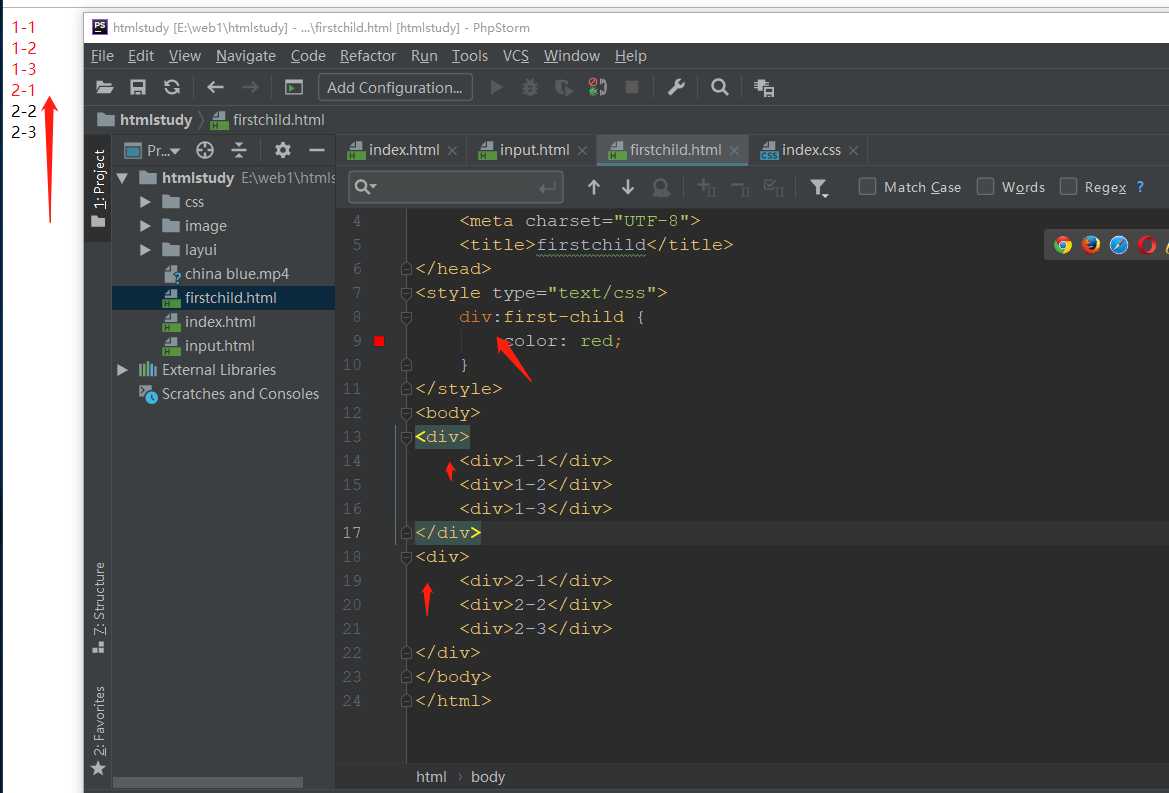The height and width of the screenshot is (793, 1169).
Task: Open the File menu
Action: point(102,56)
